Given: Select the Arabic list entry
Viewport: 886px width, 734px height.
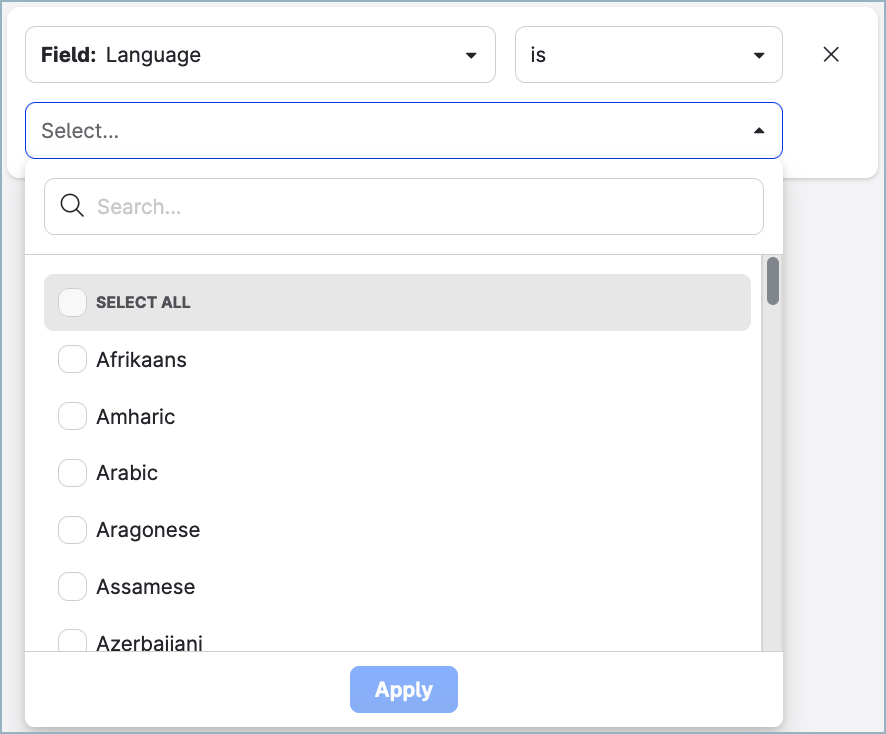Looking at the screenshot, I should (x=127, y=473).
